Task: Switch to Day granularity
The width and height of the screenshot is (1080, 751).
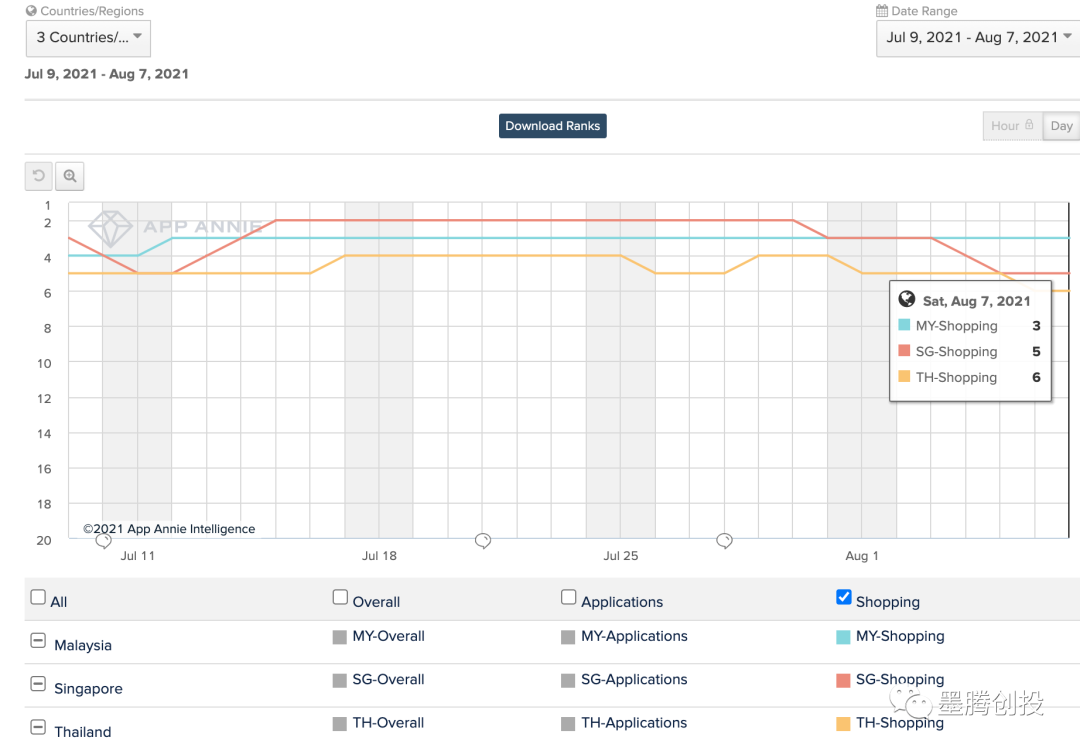Action: [1061, 126]
